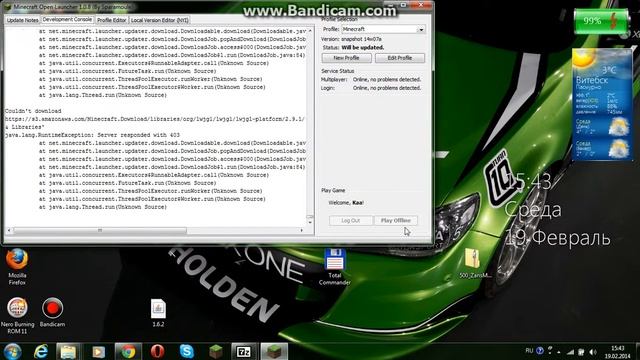
Task: Open network signal tray icon
Action: [571, 351]
